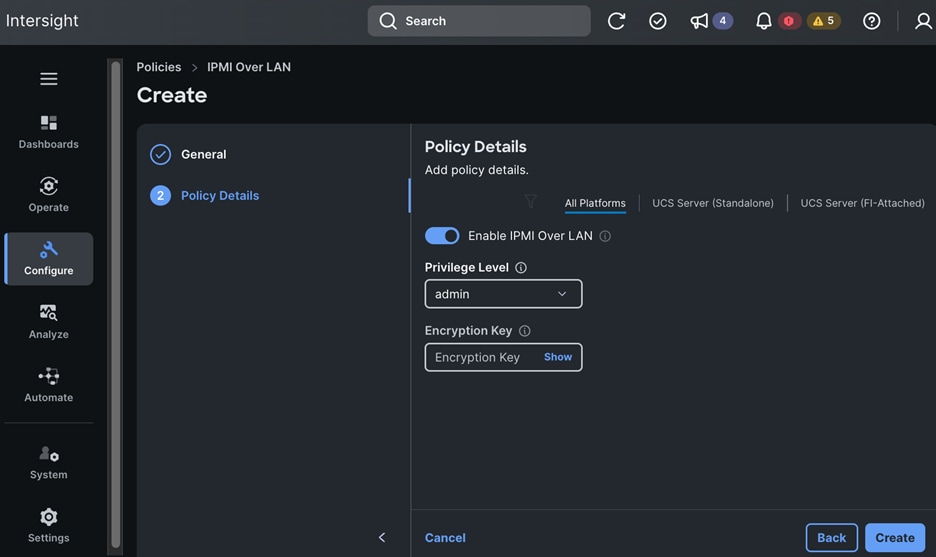The image size is (936, 557).
Task: Click into the Search box
Action: click(x=479, y=21)
